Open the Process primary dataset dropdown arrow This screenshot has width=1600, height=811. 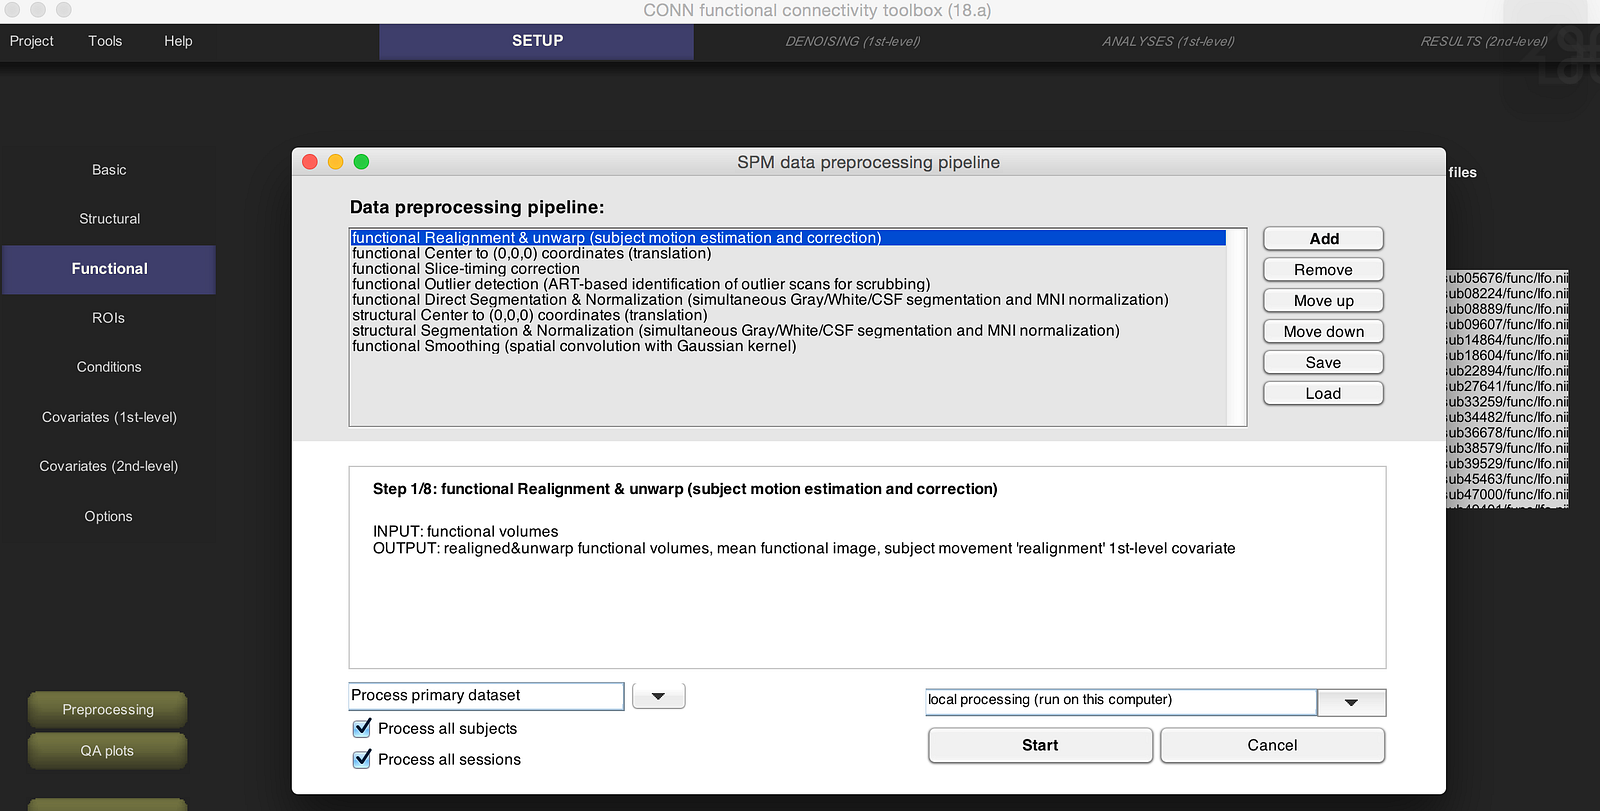point(659,696)
